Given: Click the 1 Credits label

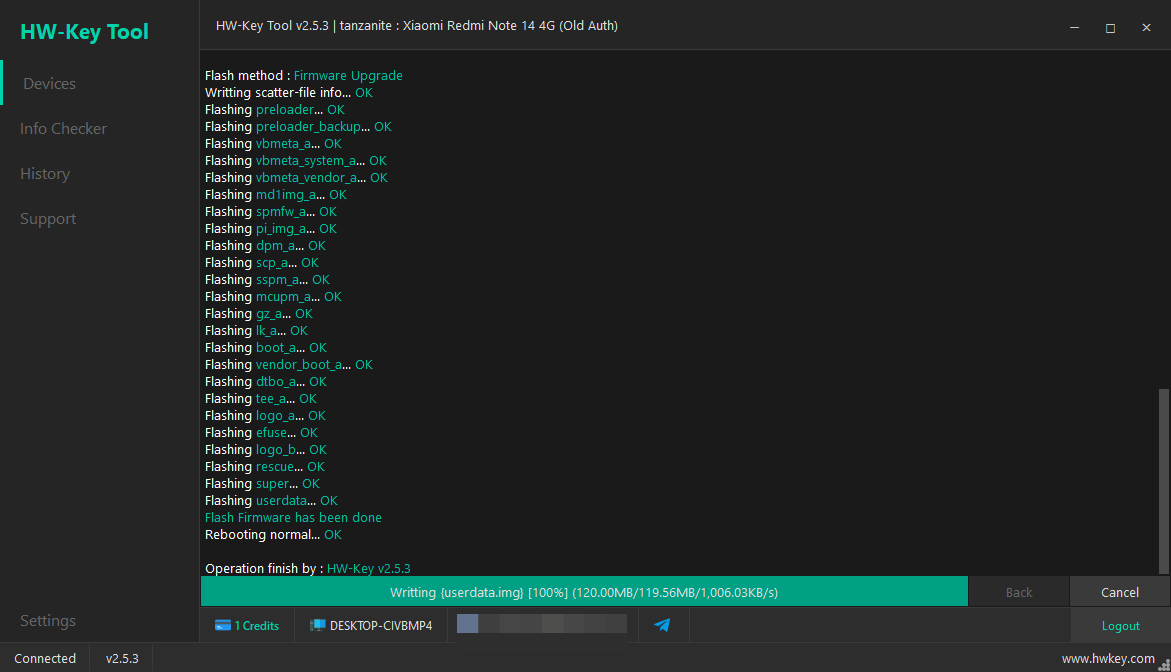Looking at the screenshot, I should point(256,626).
